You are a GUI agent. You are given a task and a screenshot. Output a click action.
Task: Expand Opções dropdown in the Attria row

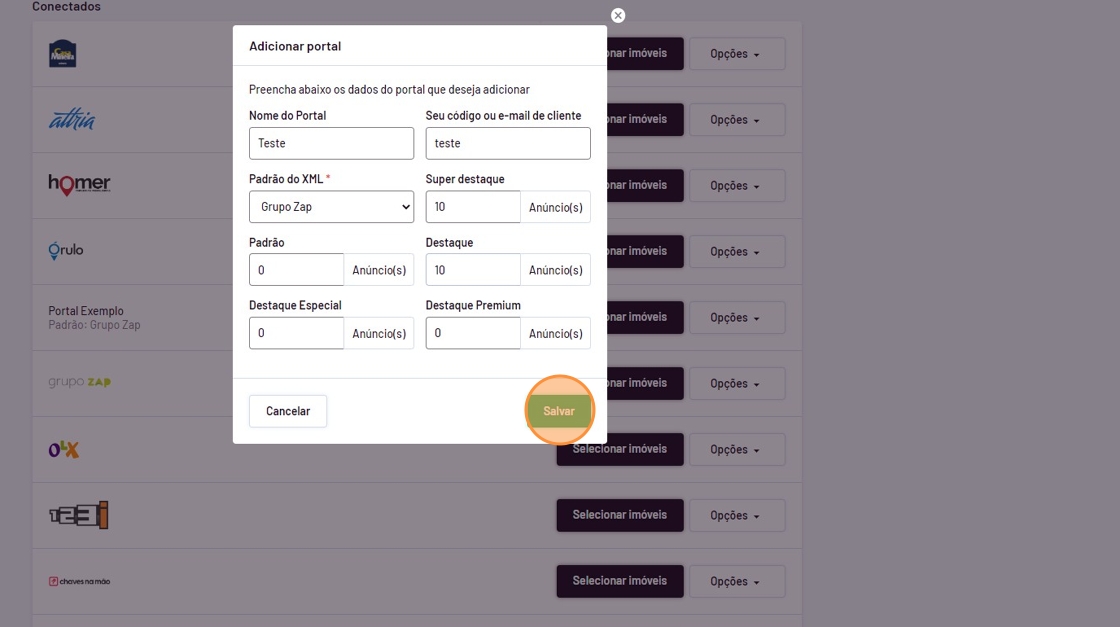736,120
